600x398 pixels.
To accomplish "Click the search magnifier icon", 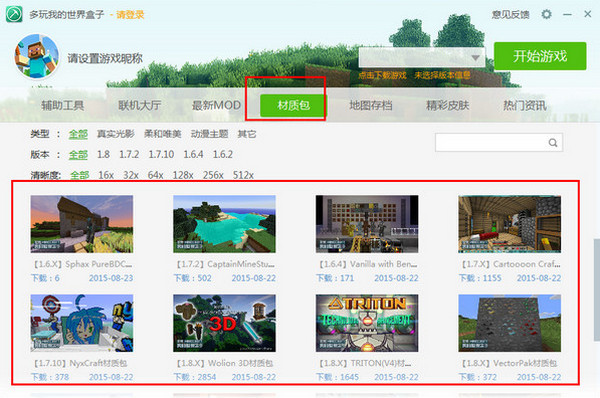I will pos(553,143).
